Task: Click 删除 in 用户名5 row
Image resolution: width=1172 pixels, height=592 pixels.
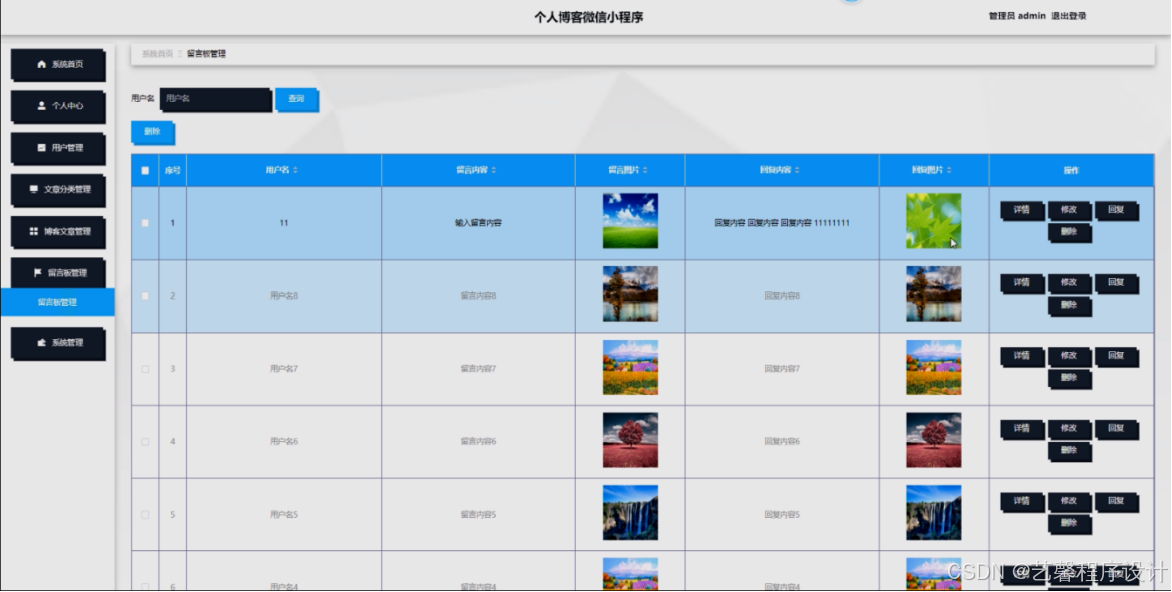Action: click(x=1069, y=525)
